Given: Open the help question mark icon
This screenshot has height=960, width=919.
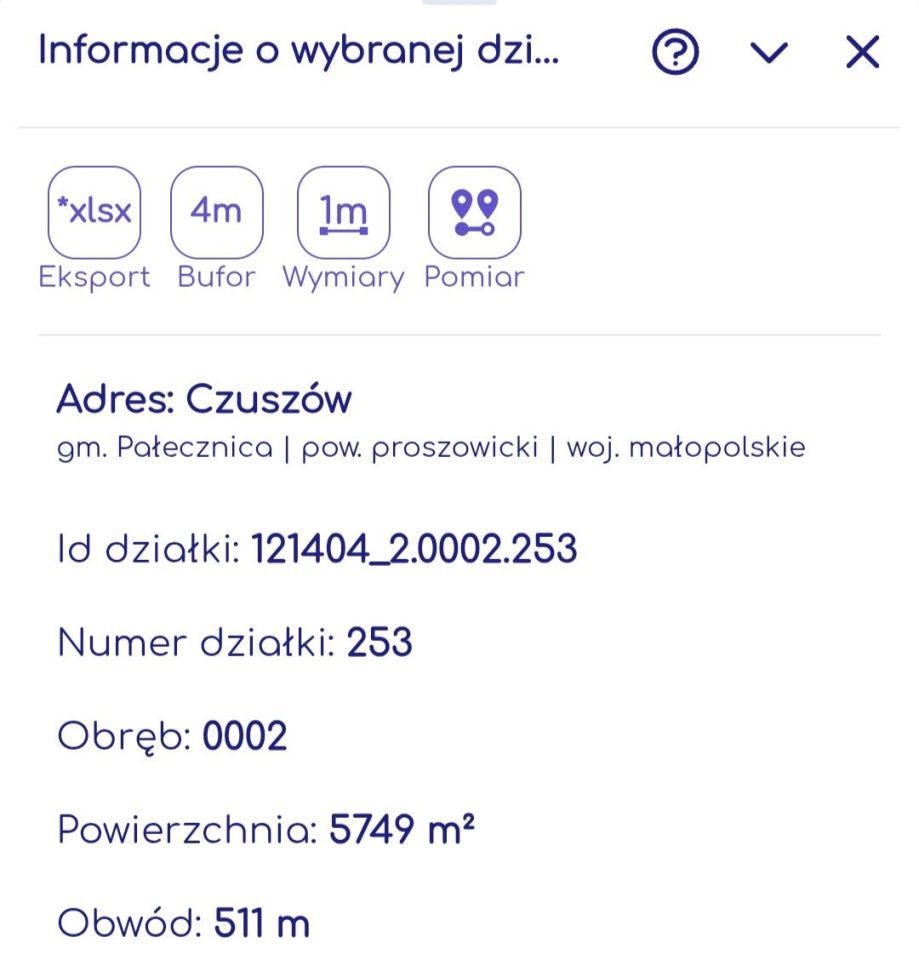Looking at the screenshot, I should point(675,52).
